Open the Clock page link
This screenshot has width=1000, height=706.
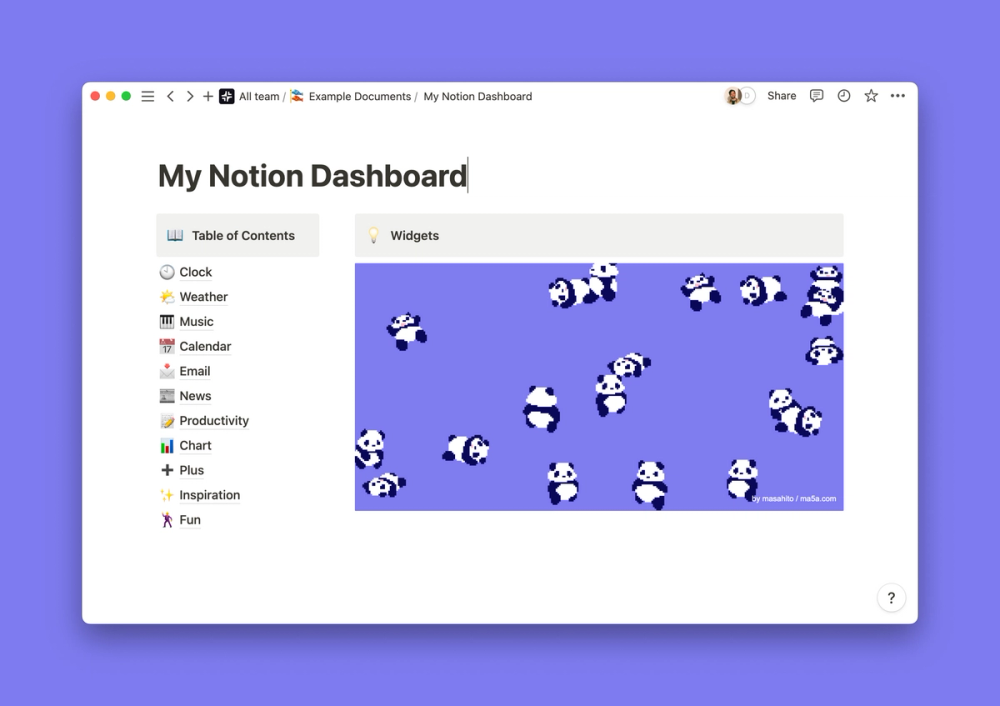(195, 272)
